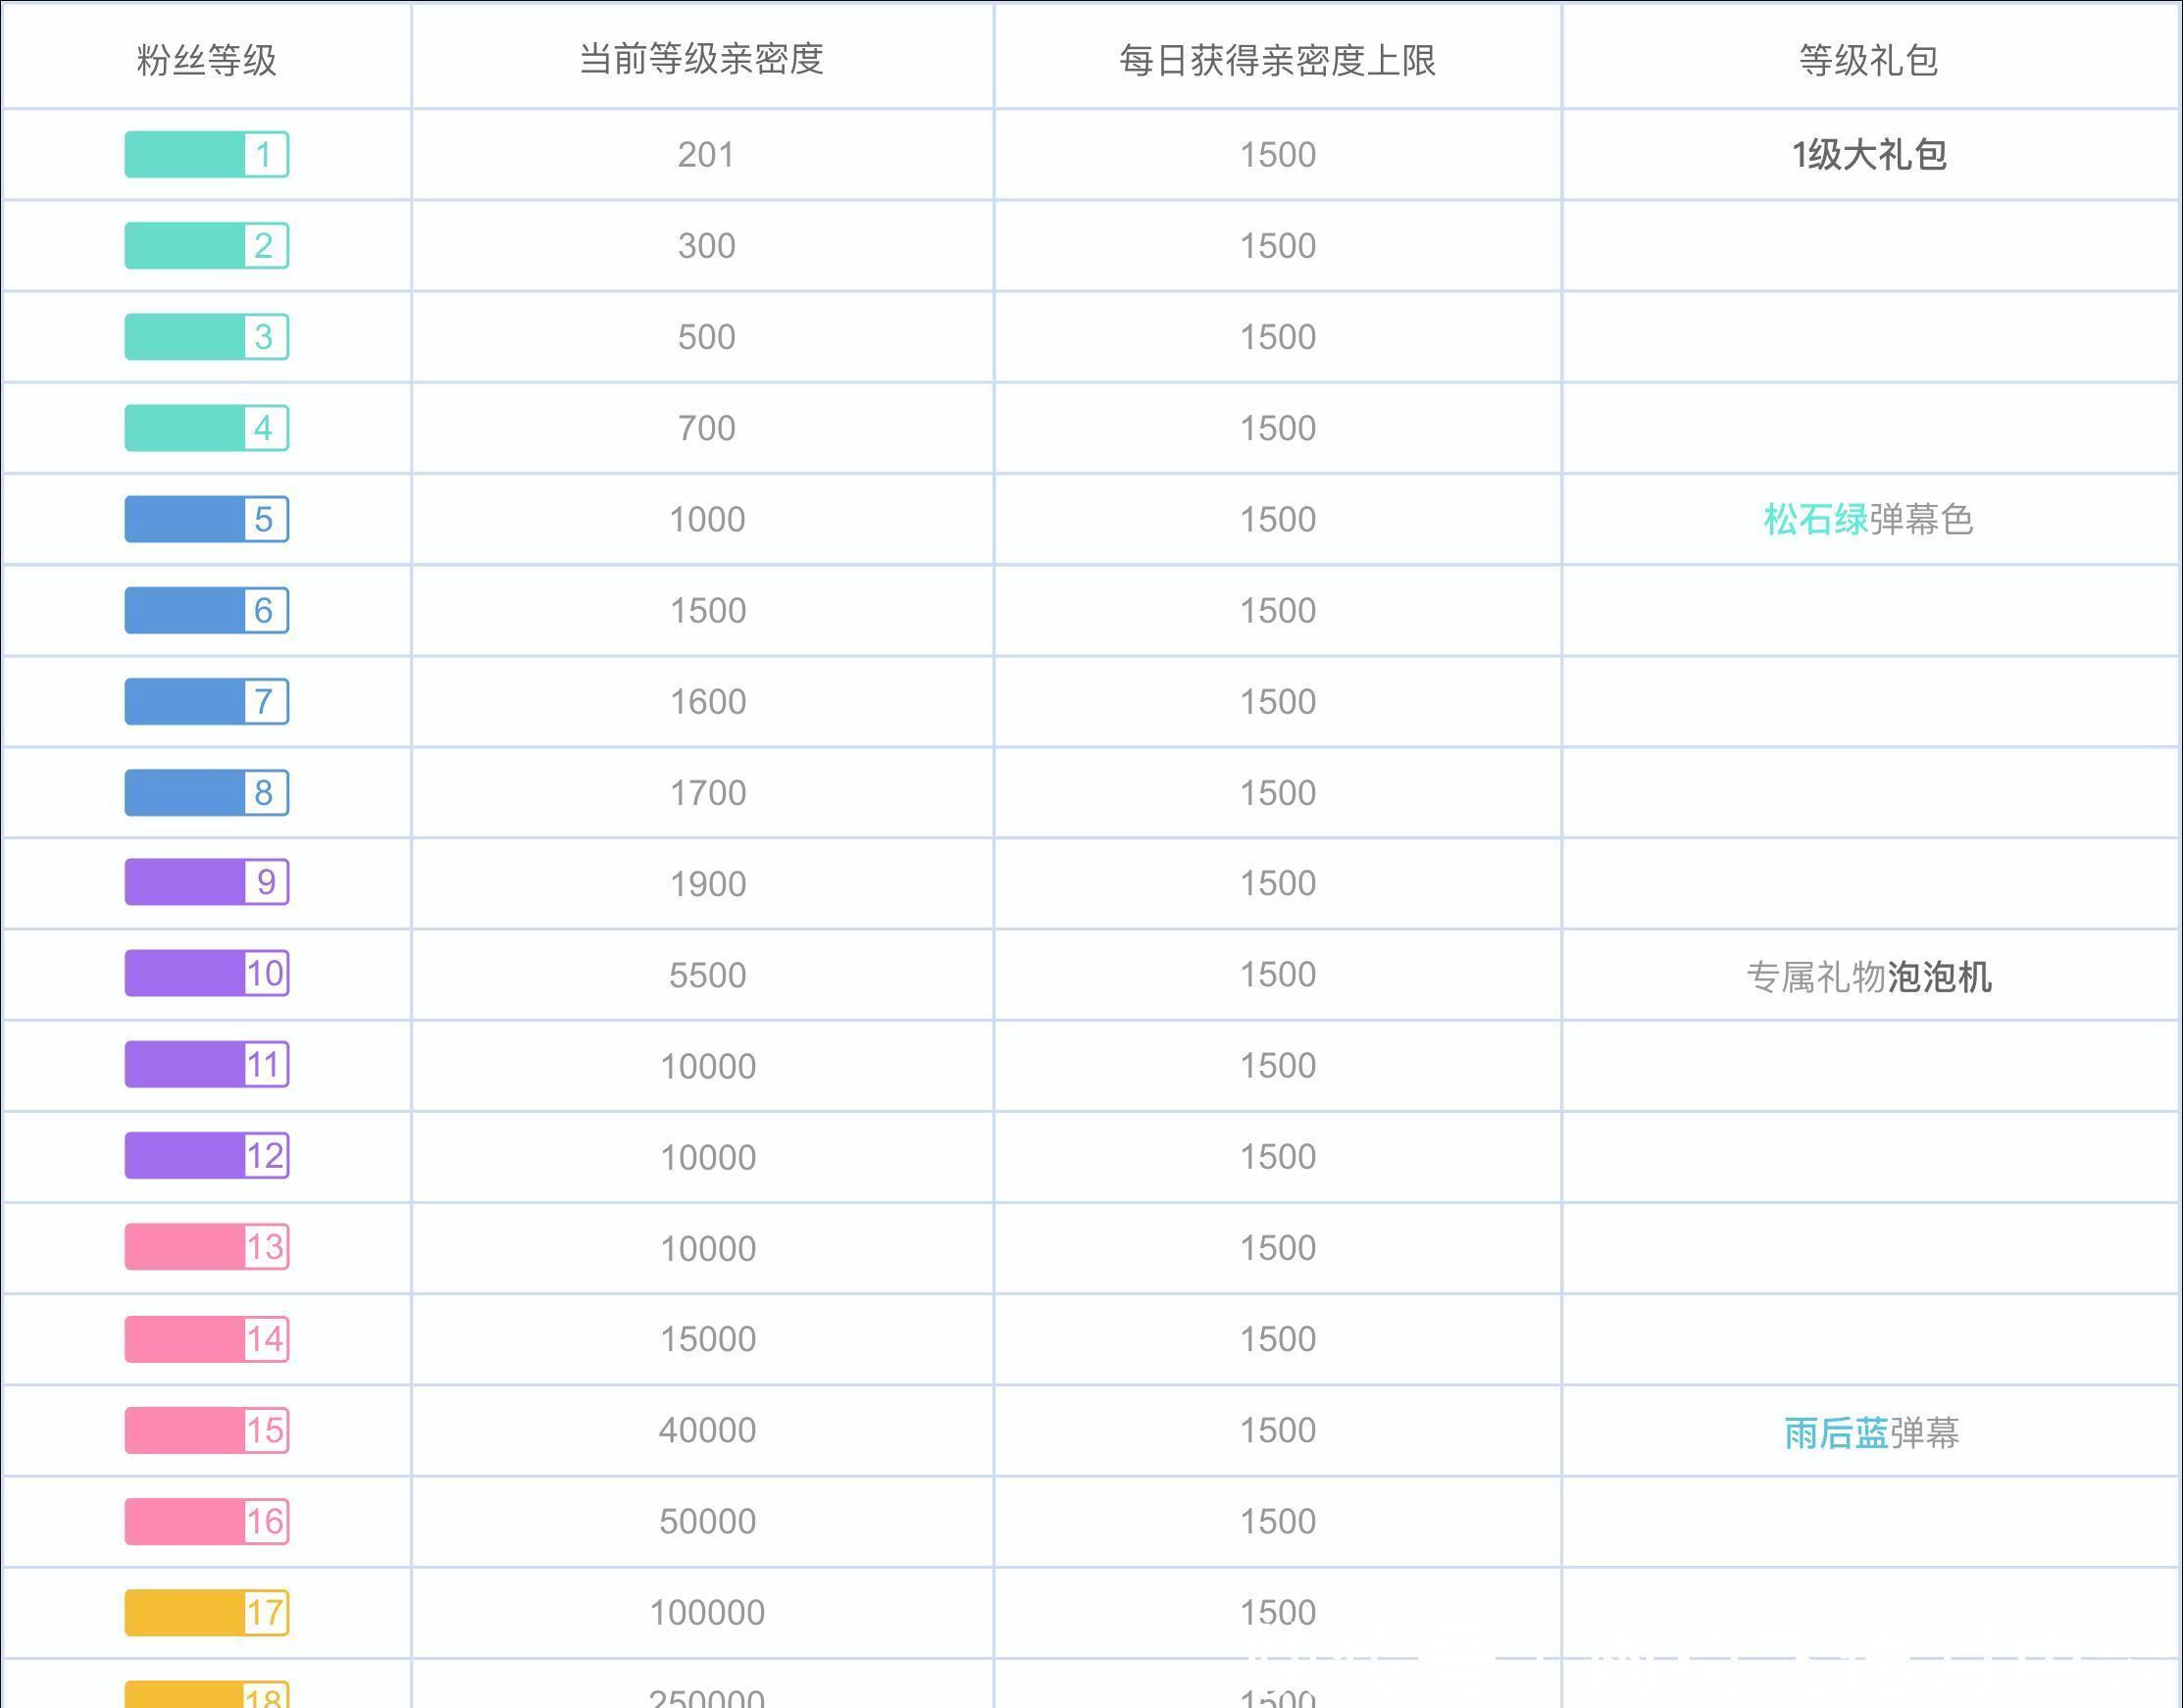The height and width of the screenshot is (1708, 2183).
Task: Click the 当前等级亲密度 column header
Action: (702, 59)
